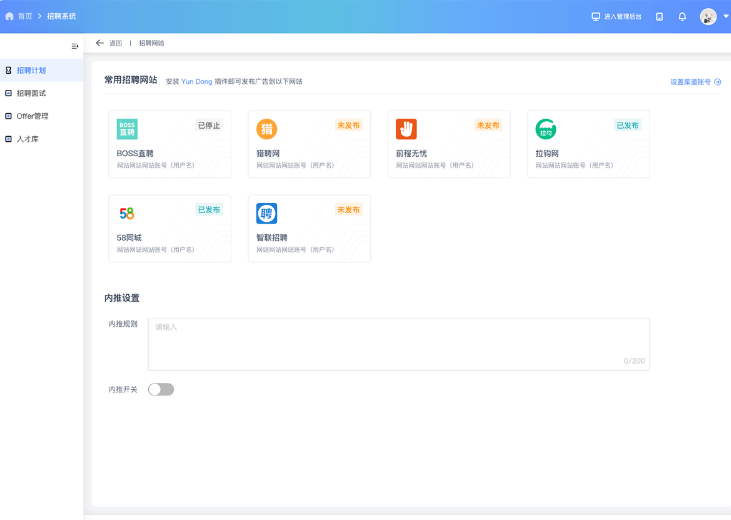Select the 拉钩网 green logo

point(546,129)
